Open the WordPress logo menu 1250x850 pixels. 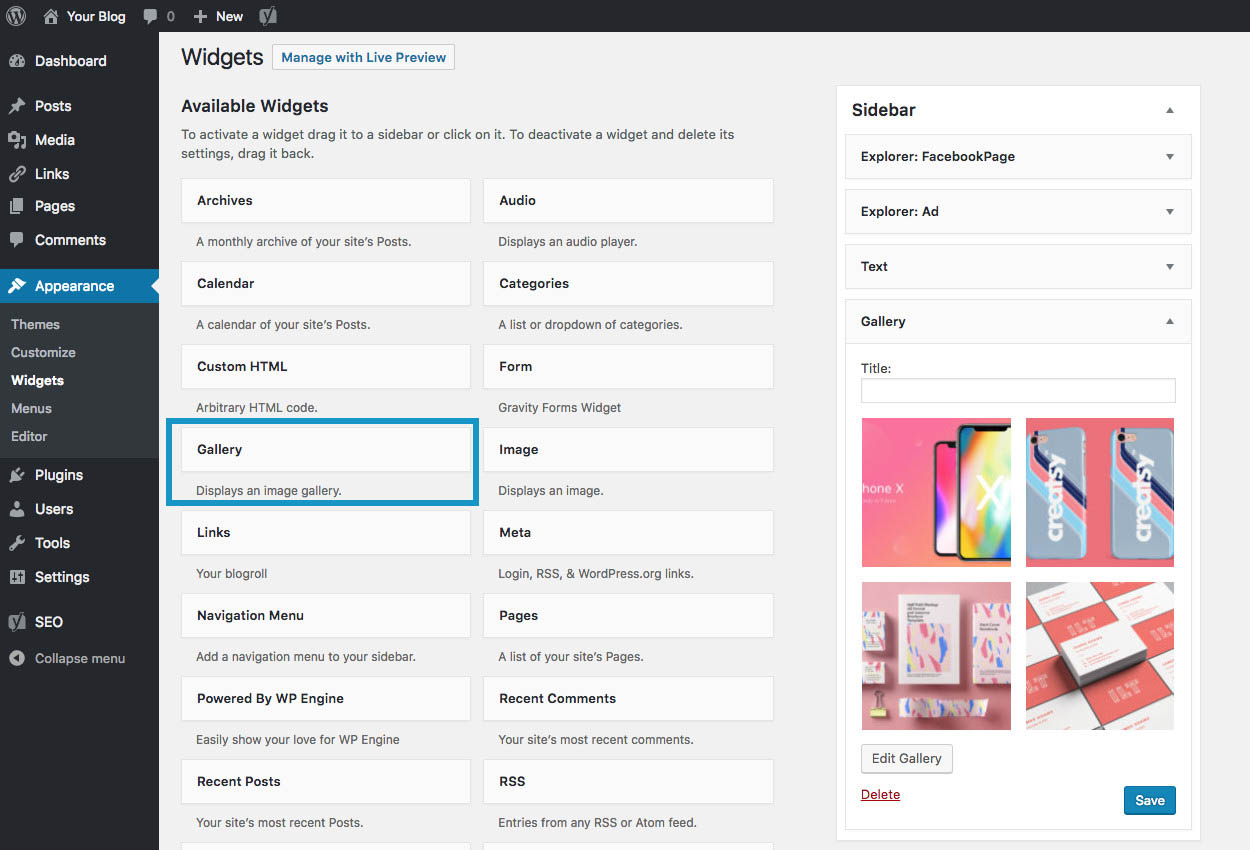(x=17, y=16)
